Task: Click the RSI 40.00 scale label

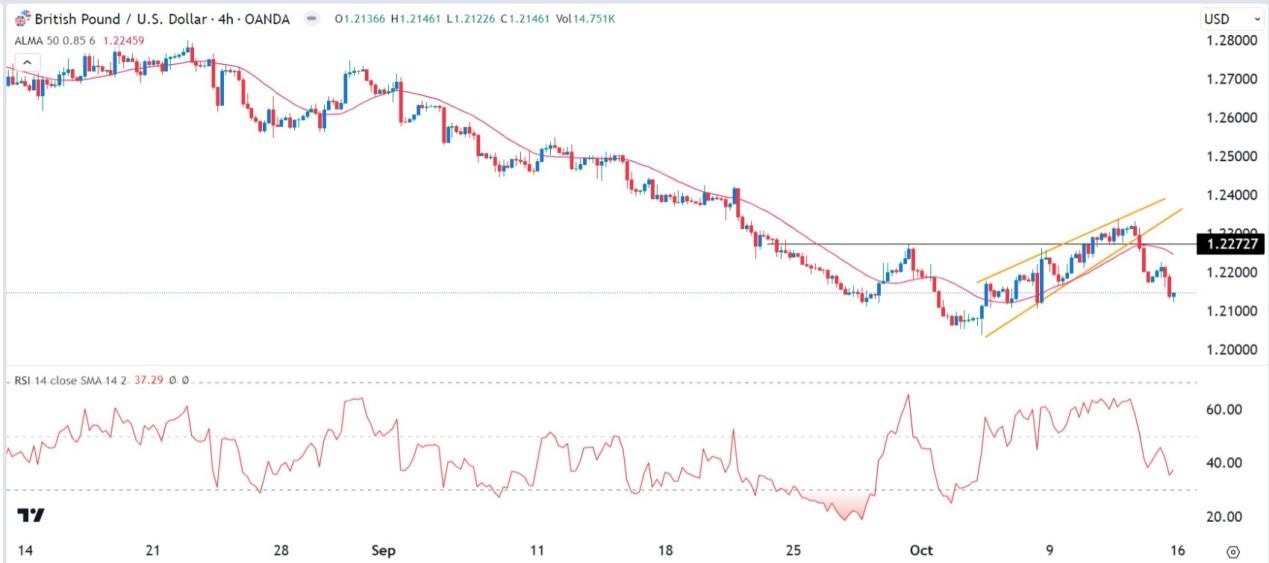Action: coord(1224,463)
